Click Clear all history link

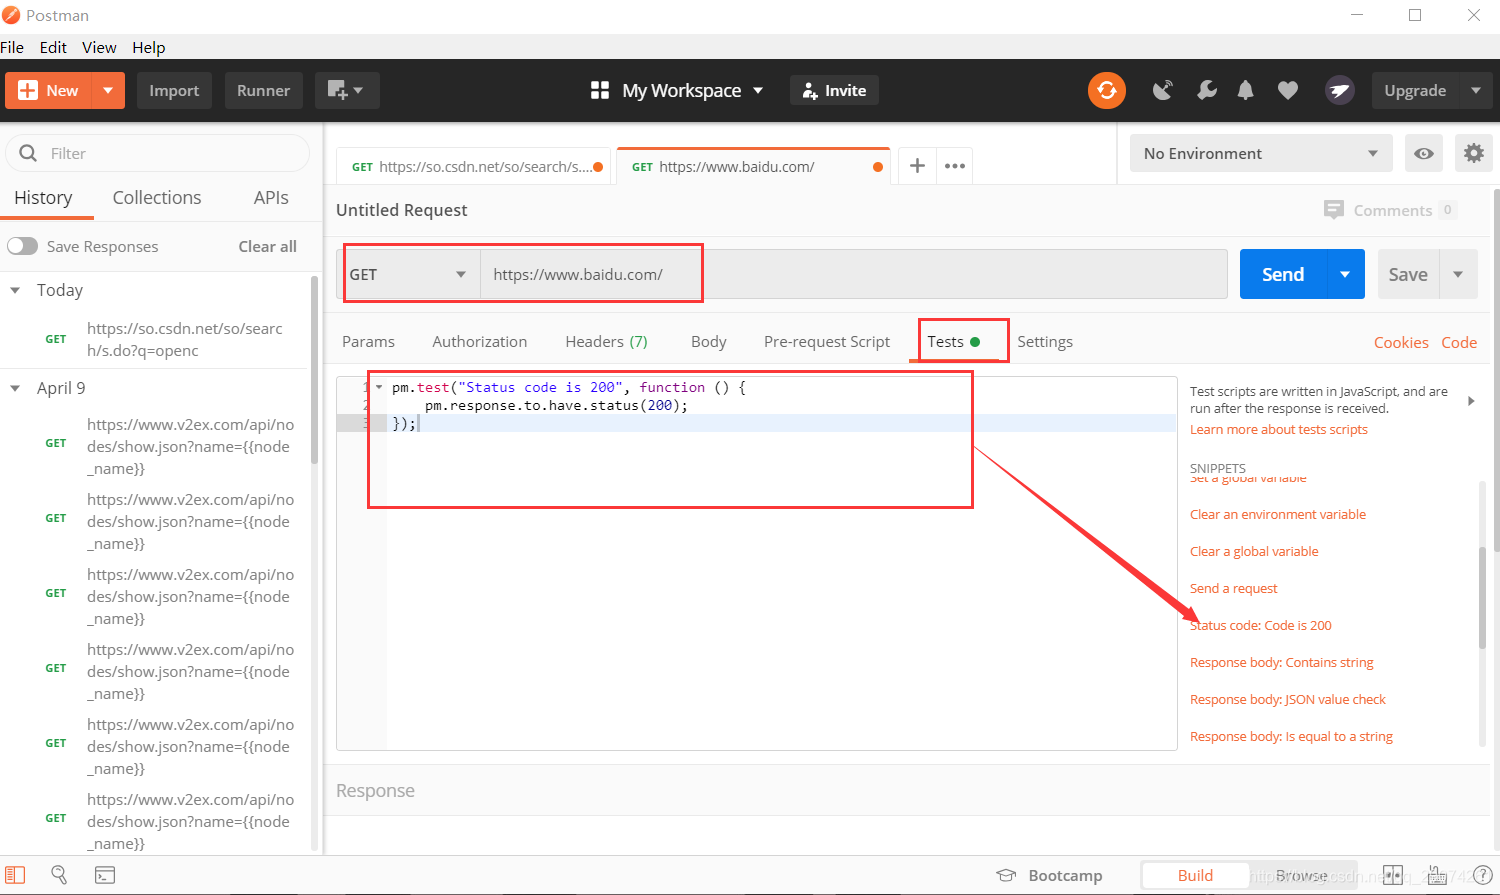[267, 246]
